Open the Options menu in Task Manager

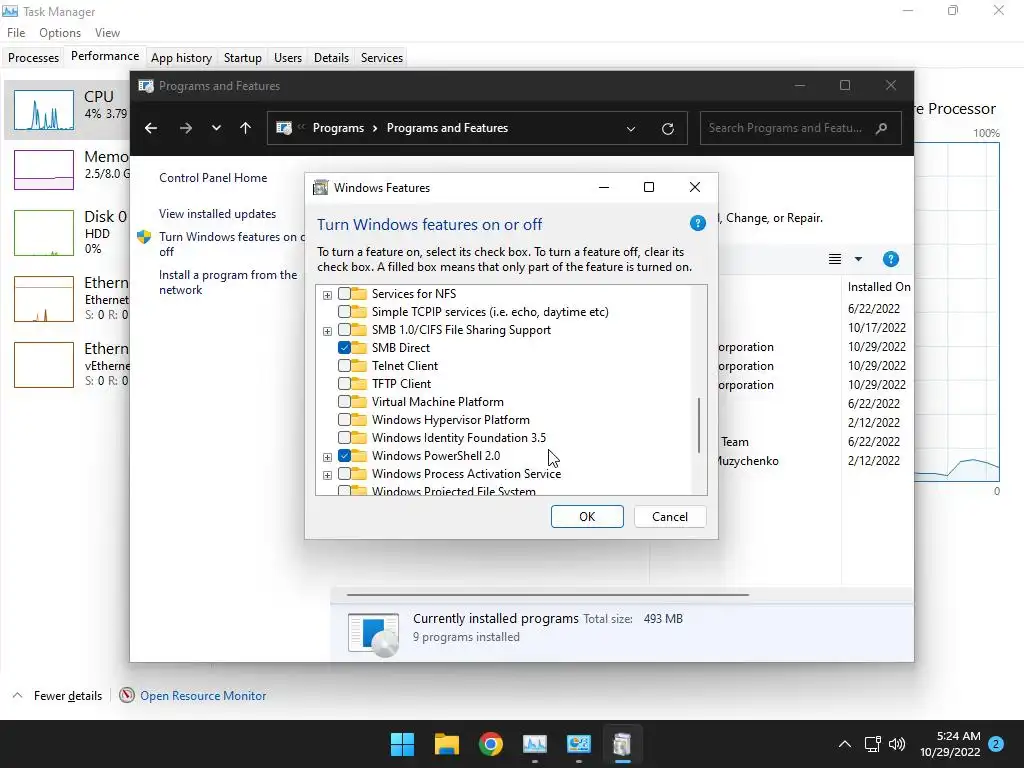pyautogui.click(x=59, y=33)
